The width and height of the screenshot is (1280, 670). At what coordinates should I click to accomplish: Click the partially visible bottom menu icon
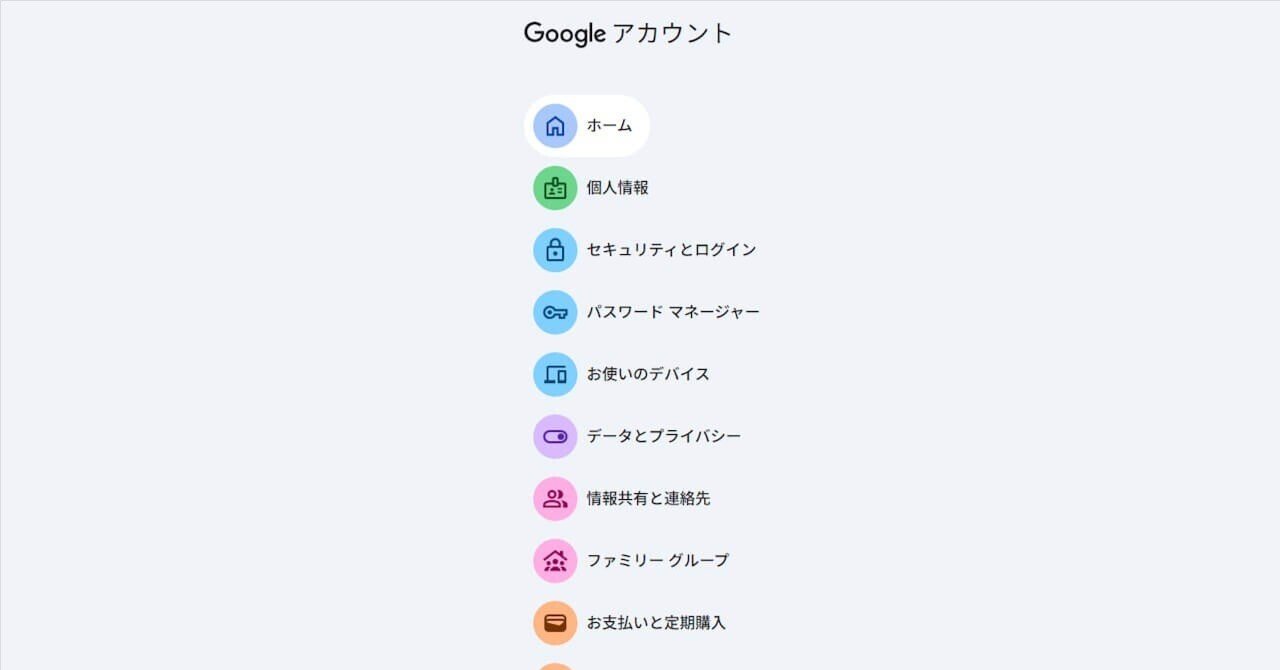tap(555, 665)
